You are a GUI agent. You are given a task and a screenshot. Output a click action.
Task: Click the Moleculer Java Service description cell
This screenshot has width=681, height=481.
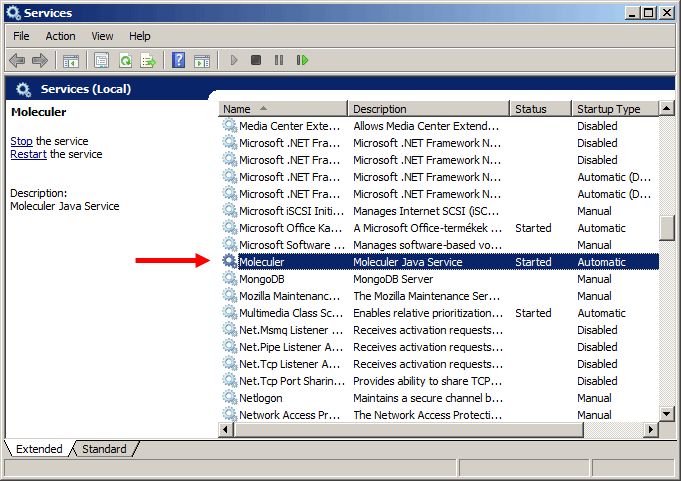tap(407, 262)
